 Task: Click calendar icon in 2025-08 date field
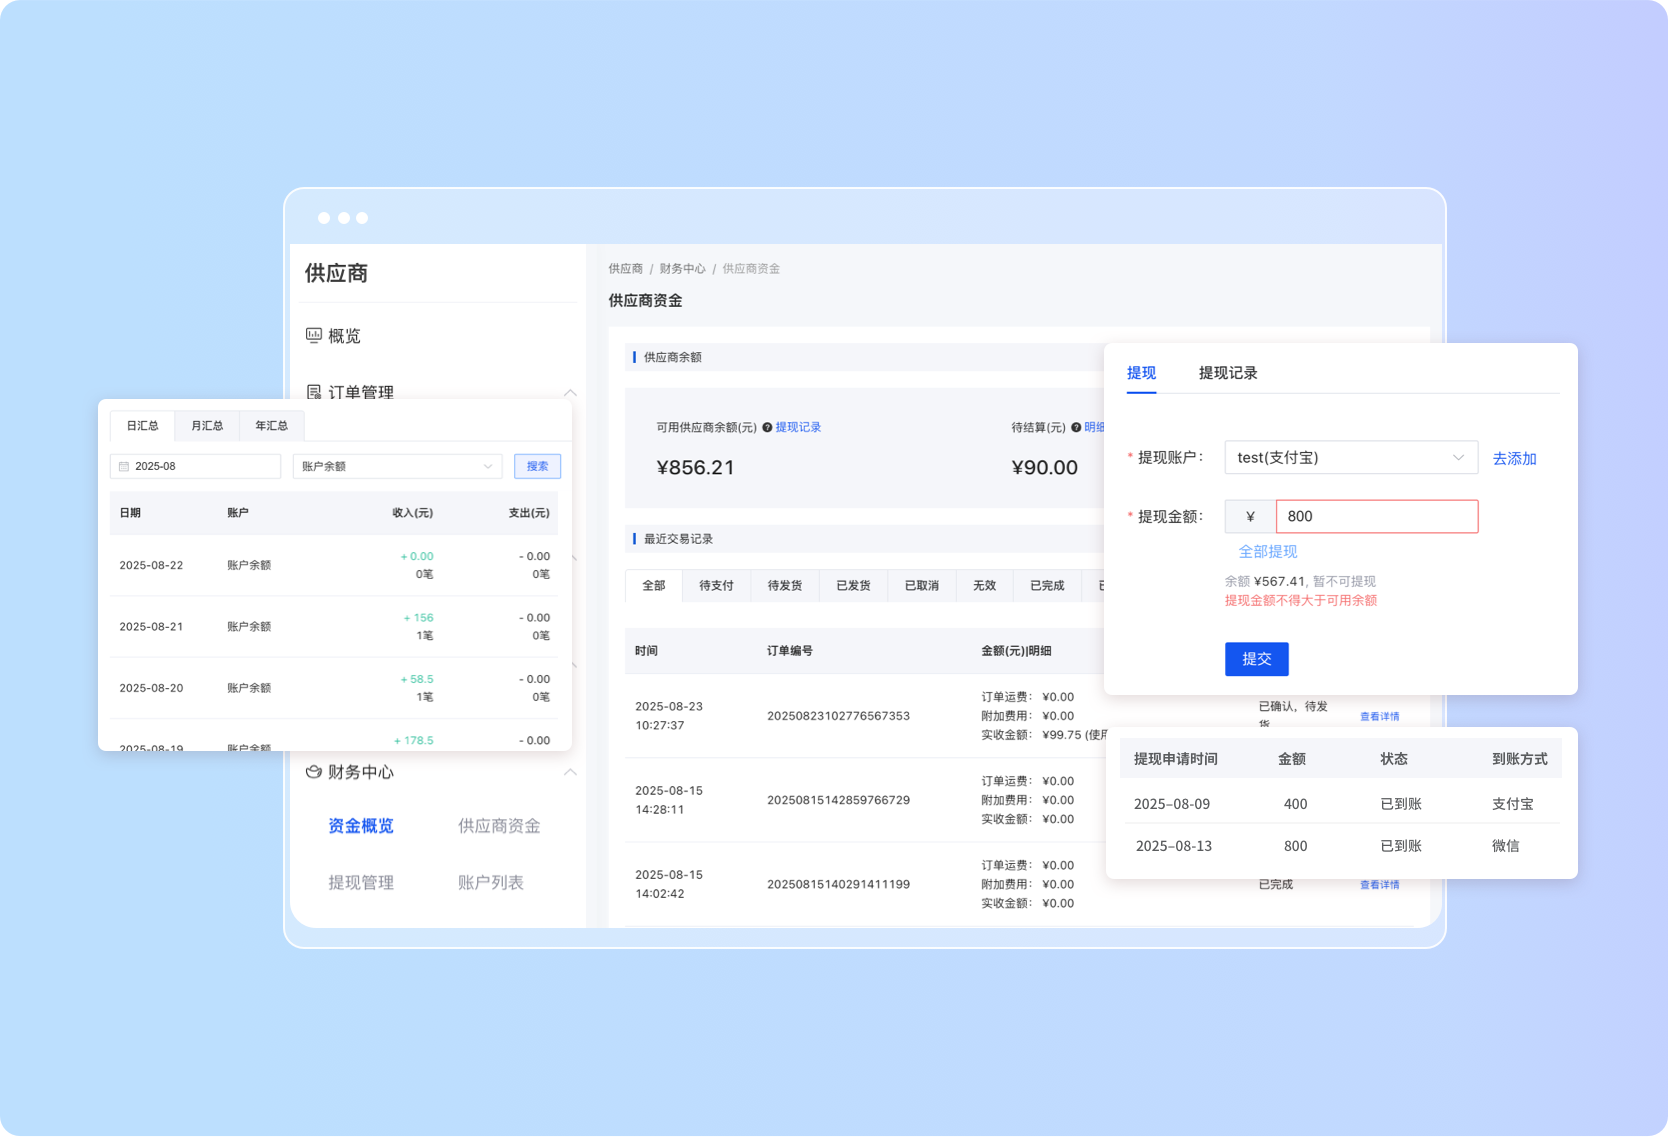pyautogui.click(x=124, y=467)
